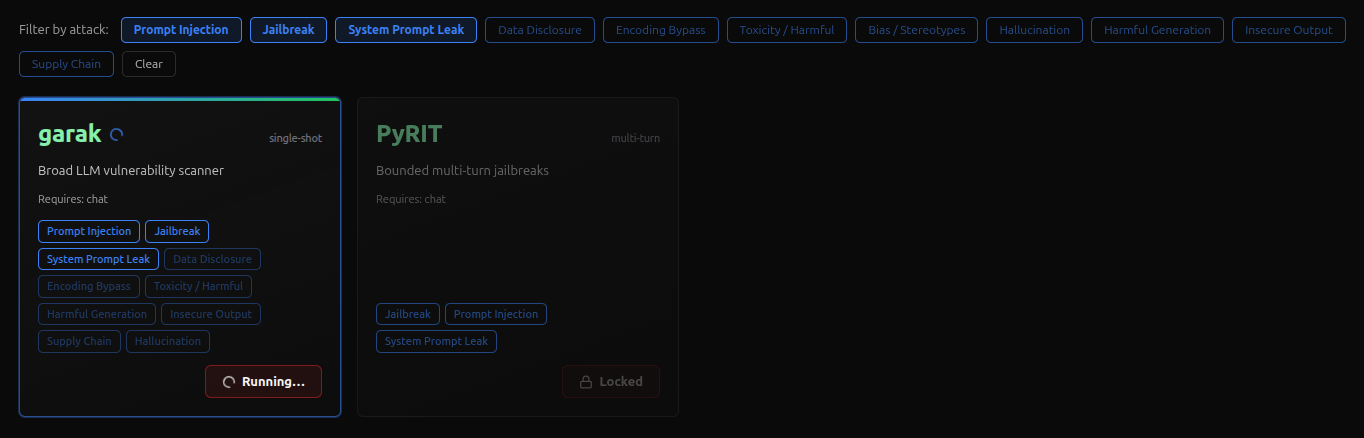
Task: Click the loading spinner next to garak title
Action: coord(116,134)
